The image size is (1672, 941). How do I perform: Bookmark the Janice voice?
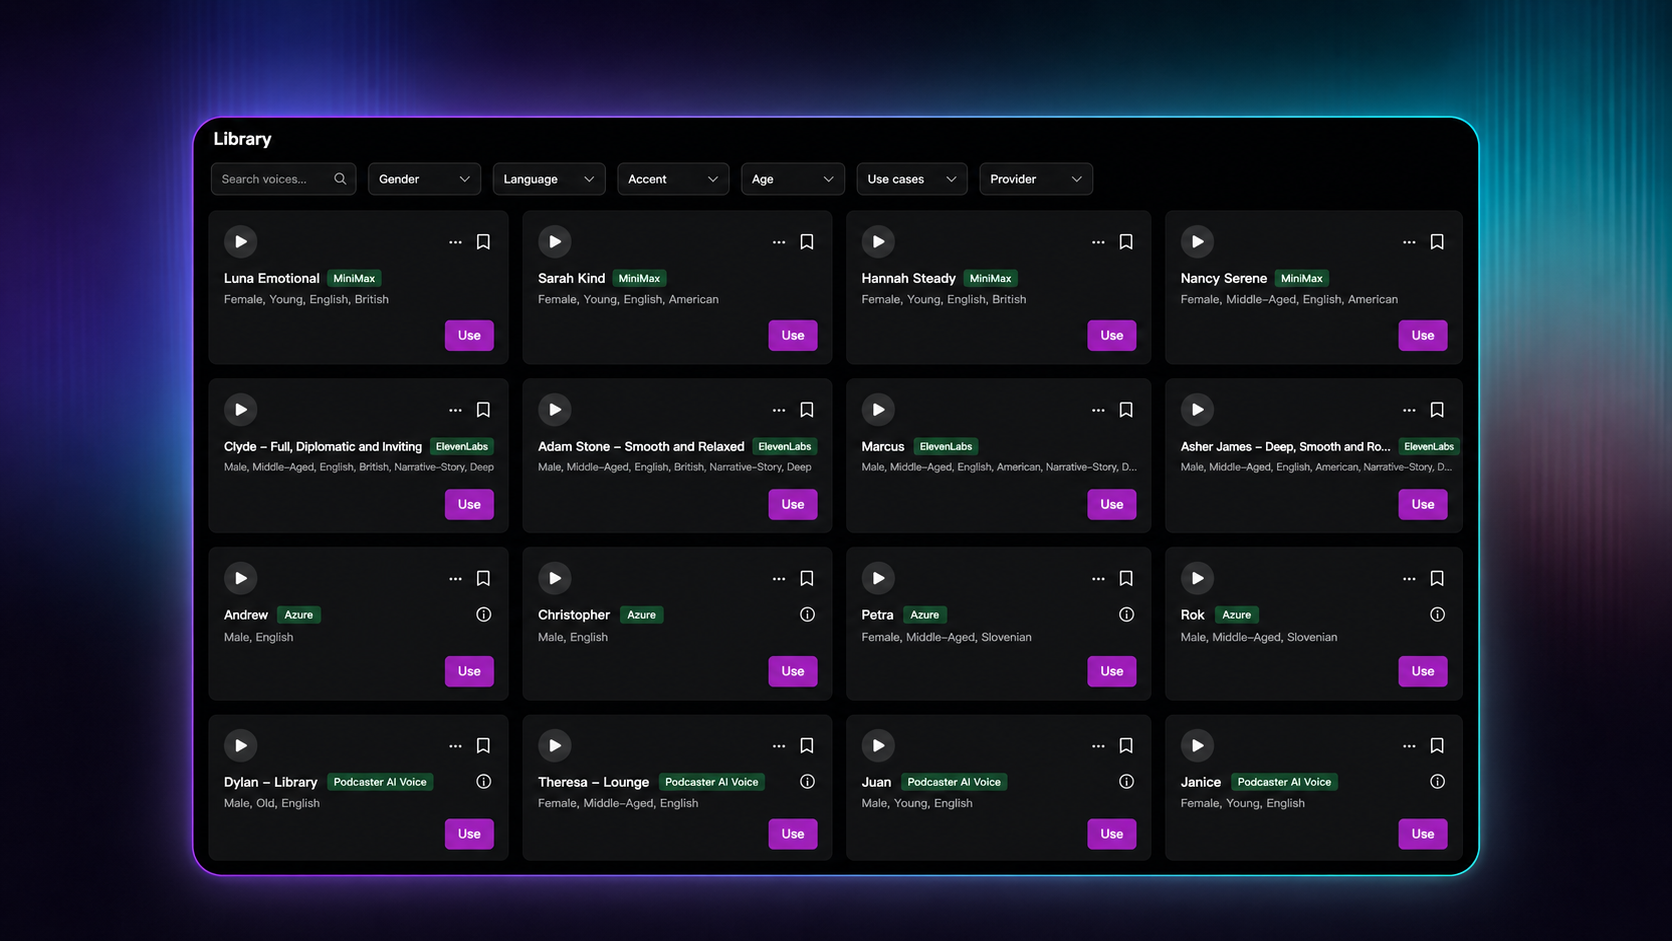[x=1437, y=746]
